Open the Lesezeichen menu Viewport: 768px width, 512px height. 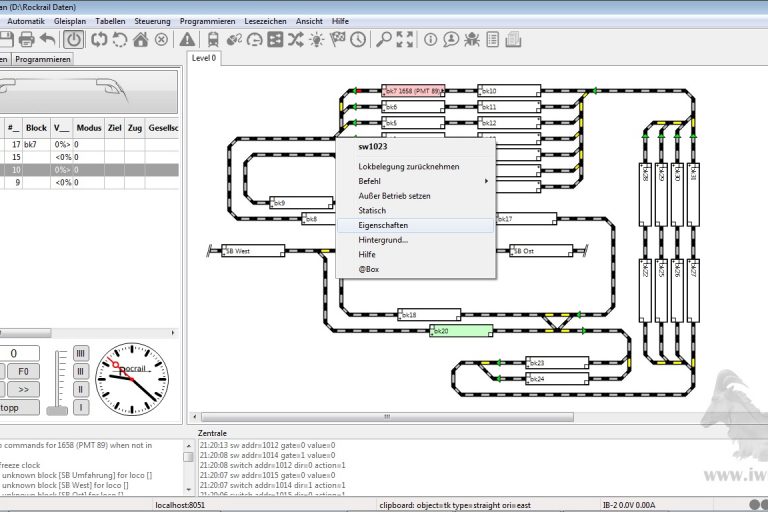click(265, 21)
